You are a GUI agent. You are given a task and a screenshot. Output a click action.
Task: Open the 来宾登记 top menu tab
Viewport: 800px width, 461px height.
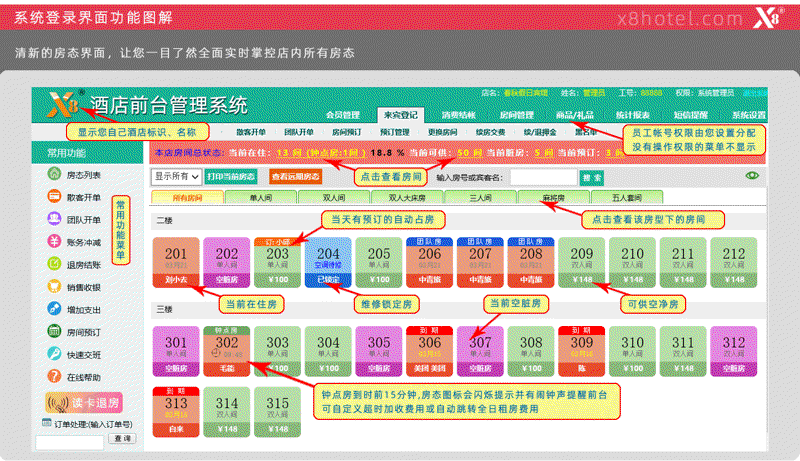click(401, 115)
